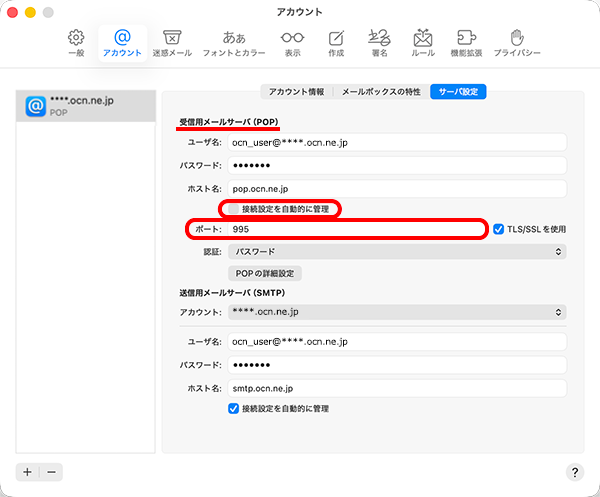The height and width of the screenshot is (497, 600).
Task: Select the 迷惑メール junk mail icon
Action: point(171,42)
